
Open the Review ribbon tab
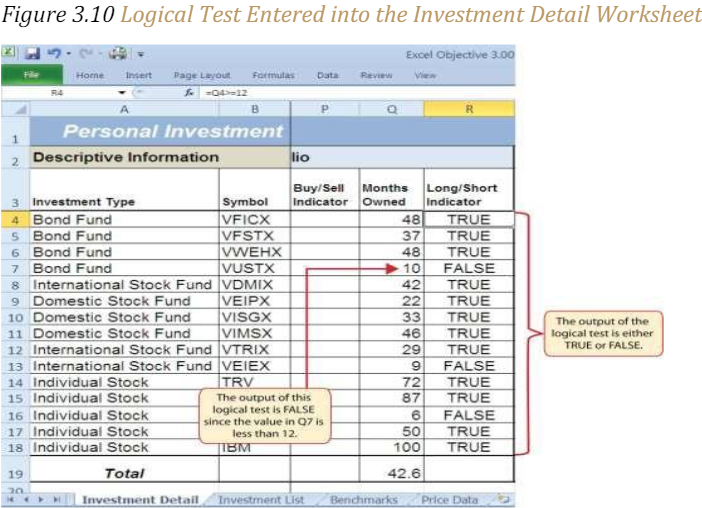click(x=377, y=75)
